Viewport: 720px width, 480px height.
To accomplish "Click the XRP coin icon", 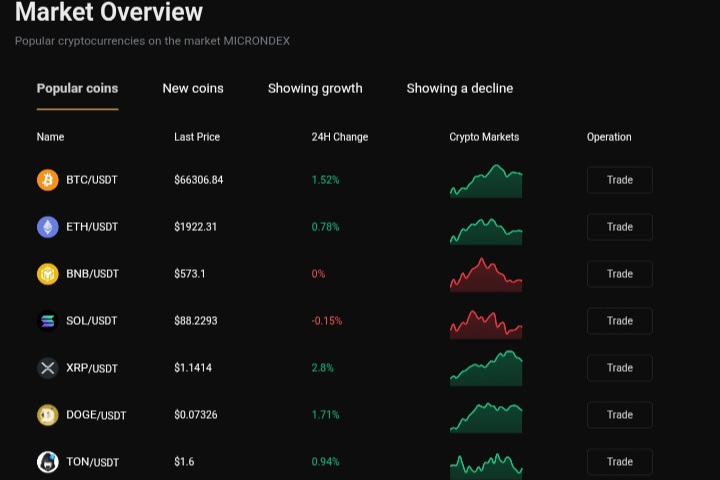I will tap(48, 368).
